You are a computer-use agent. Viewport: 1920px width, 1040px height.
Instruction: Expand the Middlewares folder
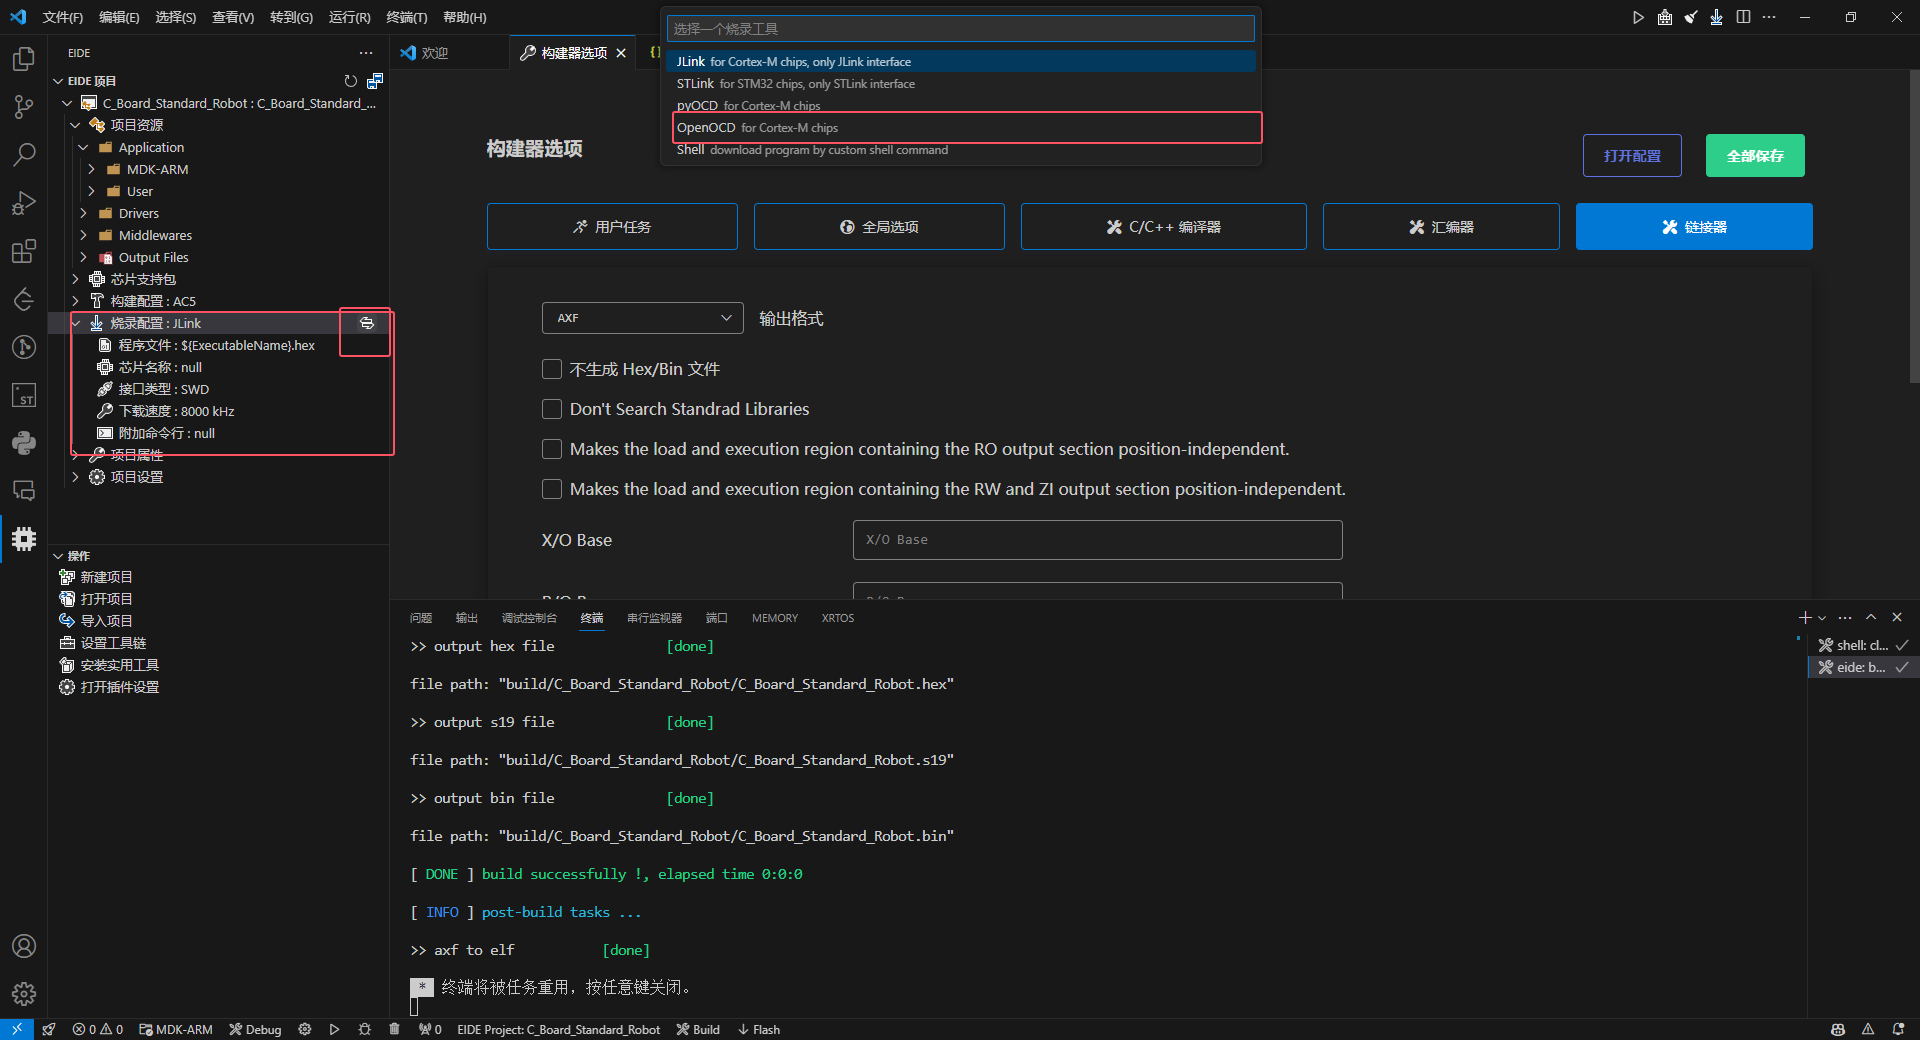click(84, 235)
